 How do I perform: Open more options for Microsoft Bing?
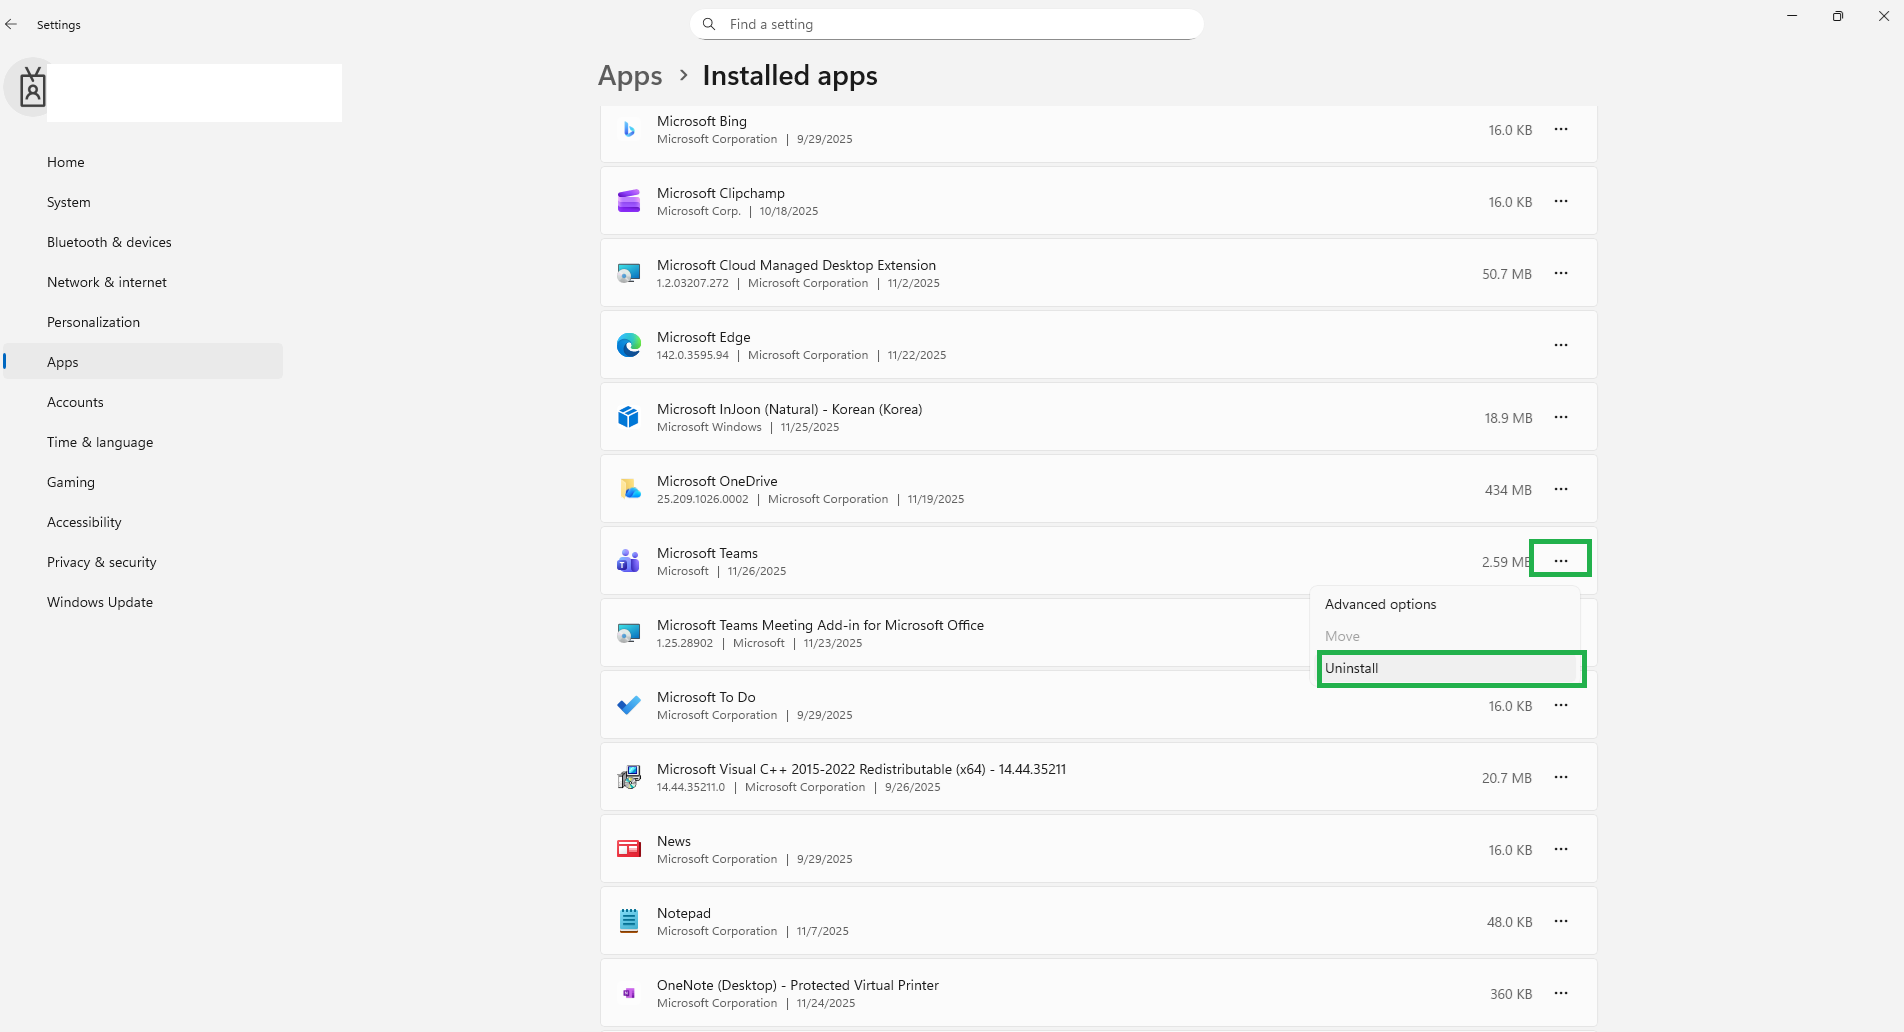(1561, 130)
